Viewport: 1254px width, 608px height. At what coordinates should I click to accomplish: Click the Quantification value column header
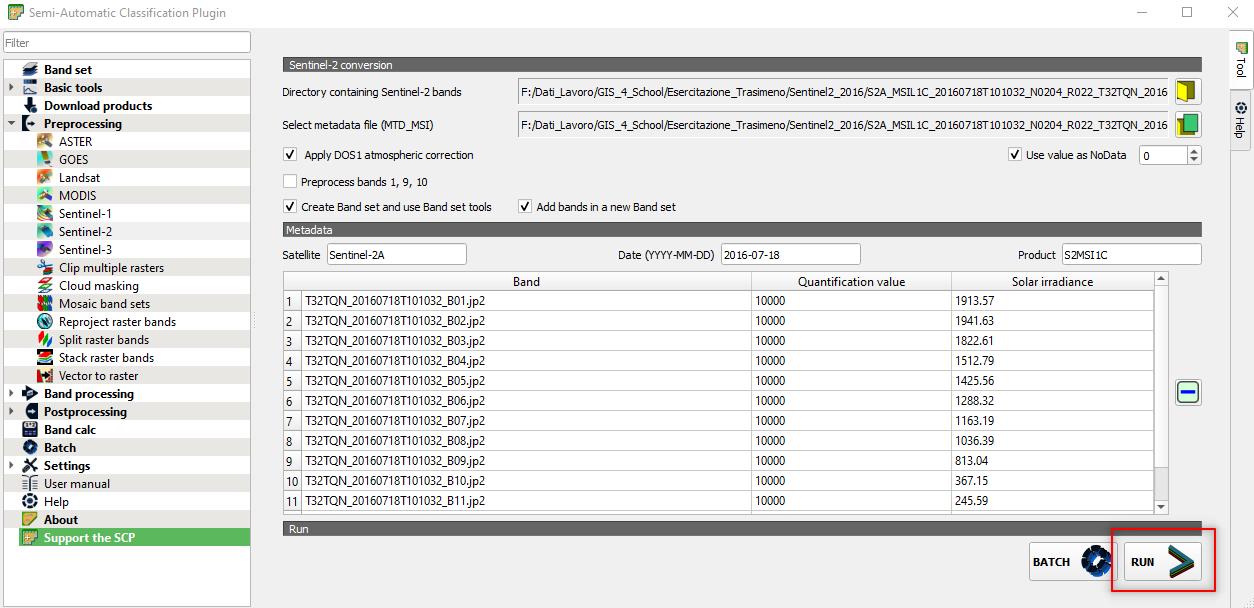tap(851, 282)
